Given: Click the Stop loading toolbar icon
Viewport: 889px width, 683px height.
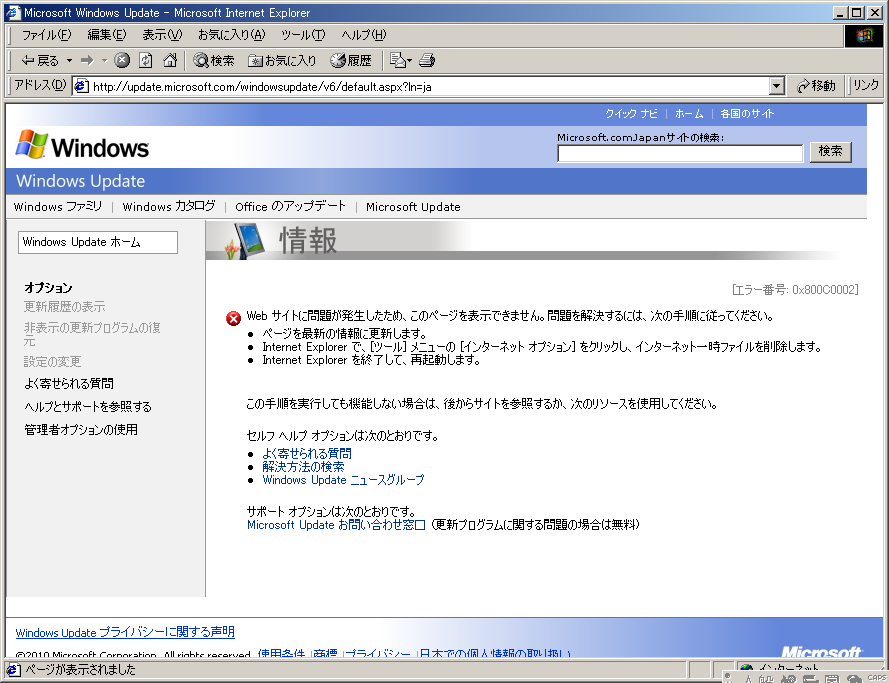Looking at the screenshot, I should coord(122,60).
